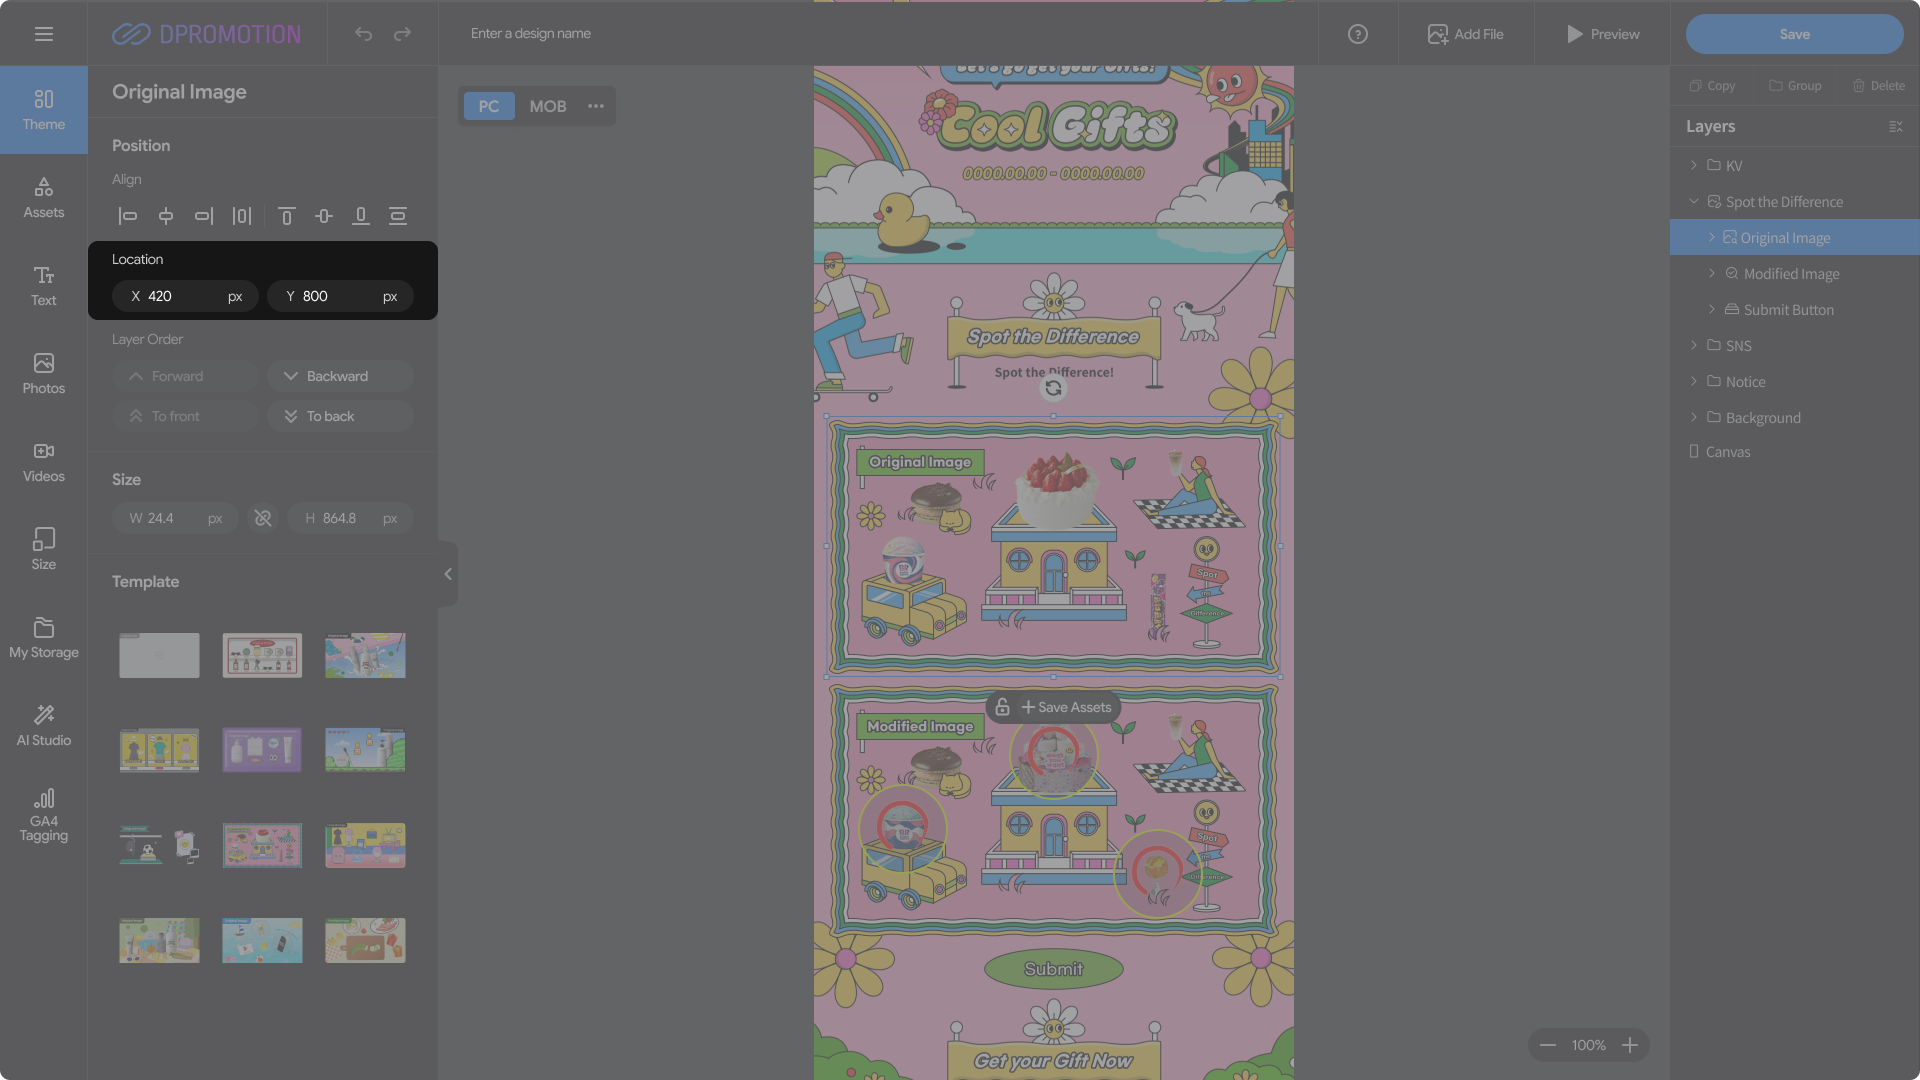Open the hamburger menu icon

click(x=43, y=34)
